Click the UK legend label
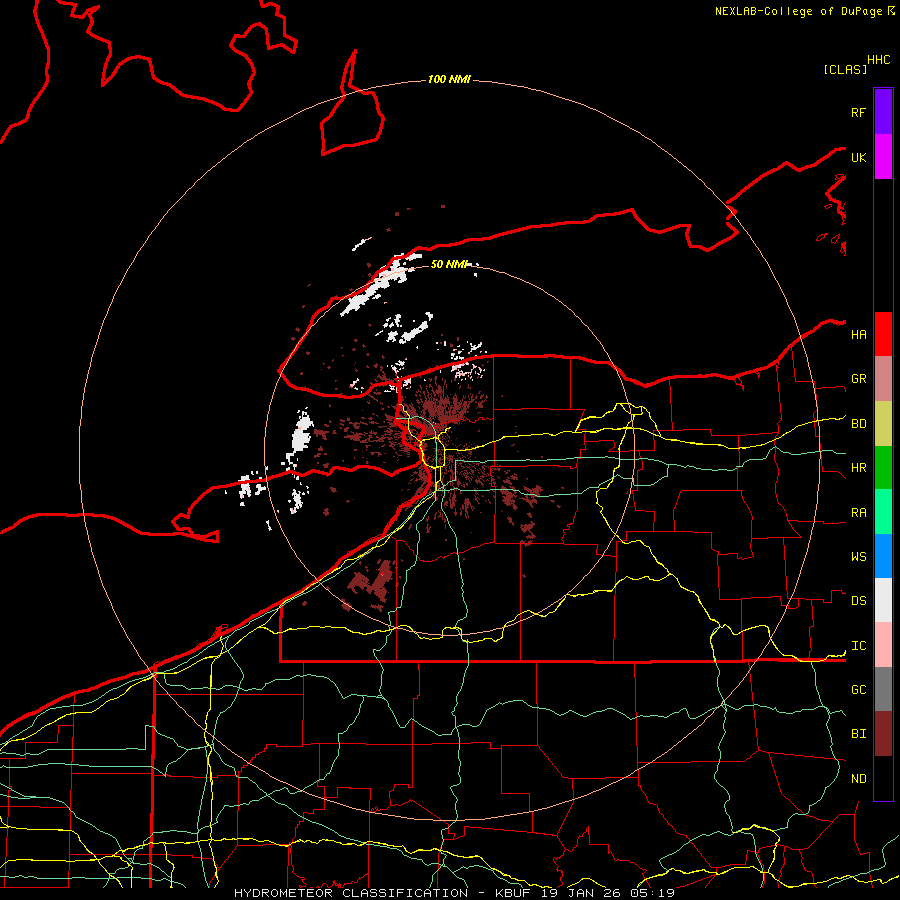This screenshot has width=900, height=900. click(x=858, y=157)
